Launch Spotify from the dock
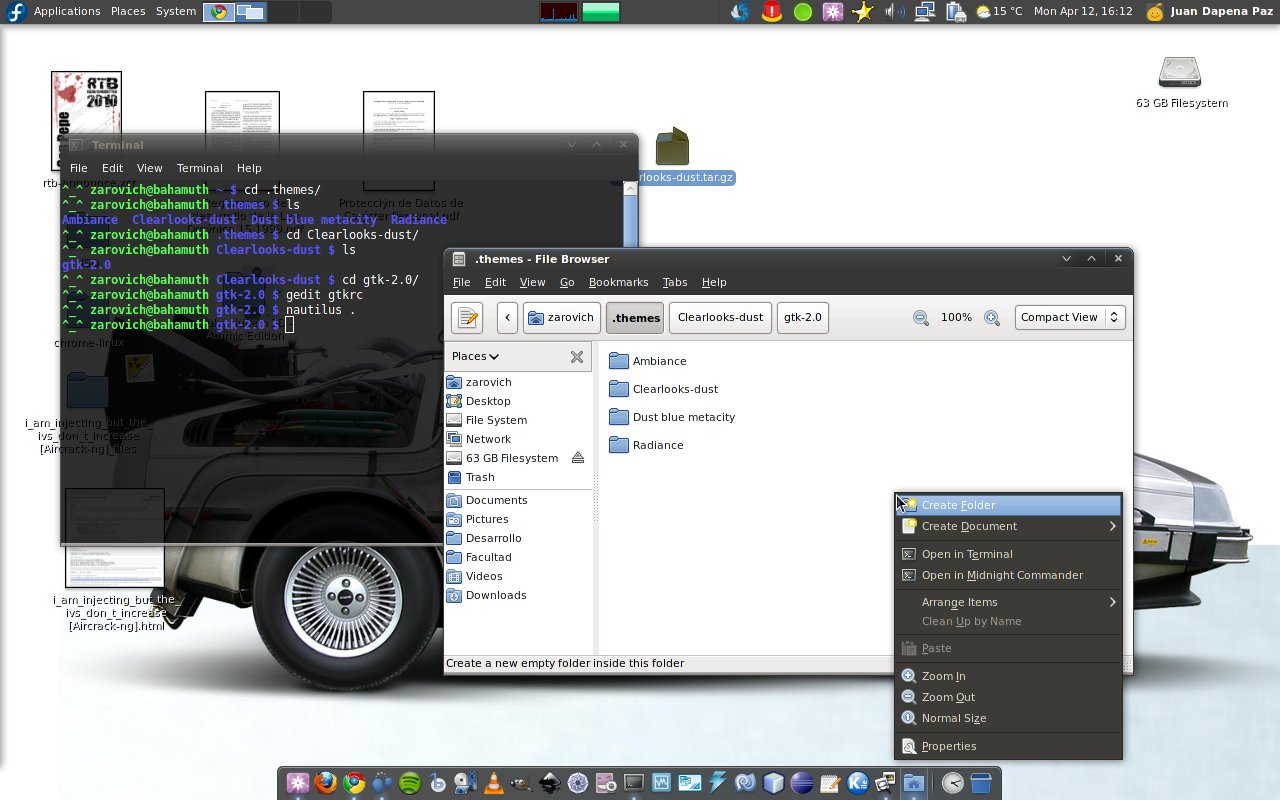Viewport: 1280px width, 800px height. pyautogui.click(x=409, y=783)
